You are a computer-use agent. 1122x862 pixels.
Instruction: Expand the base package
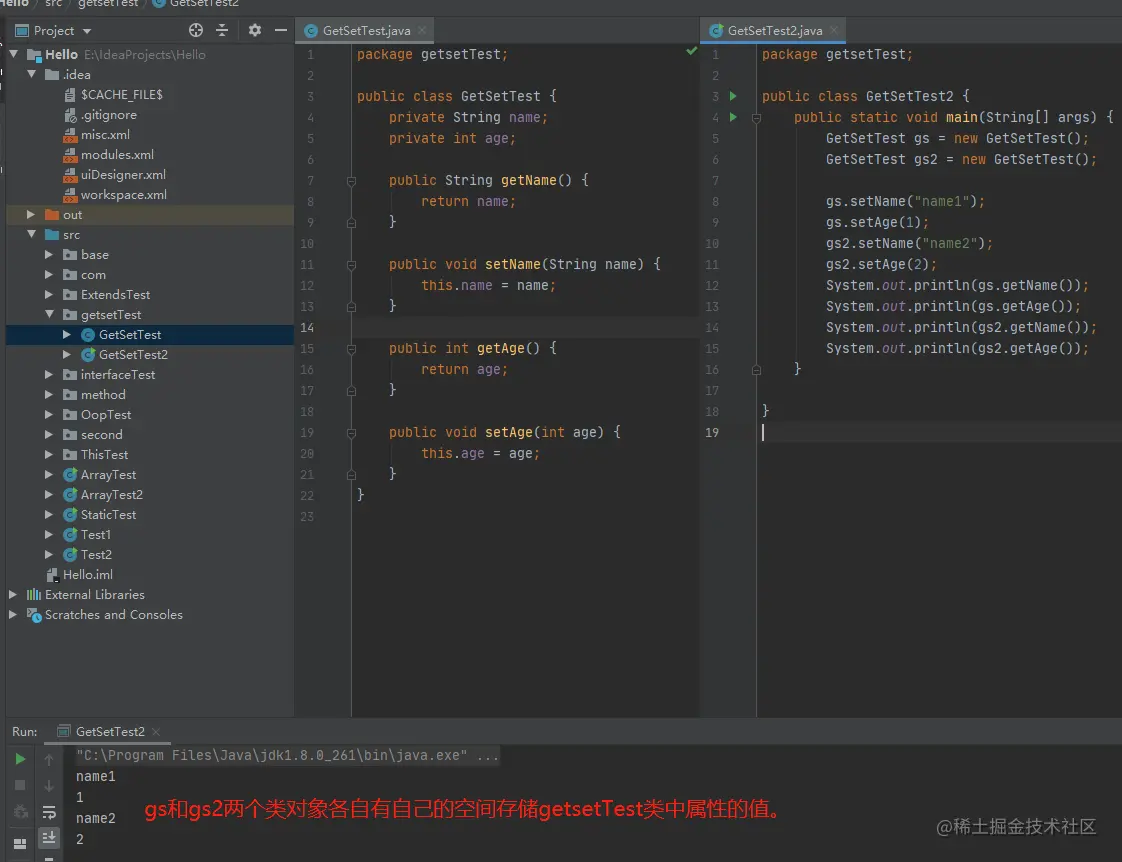point(49,254)
